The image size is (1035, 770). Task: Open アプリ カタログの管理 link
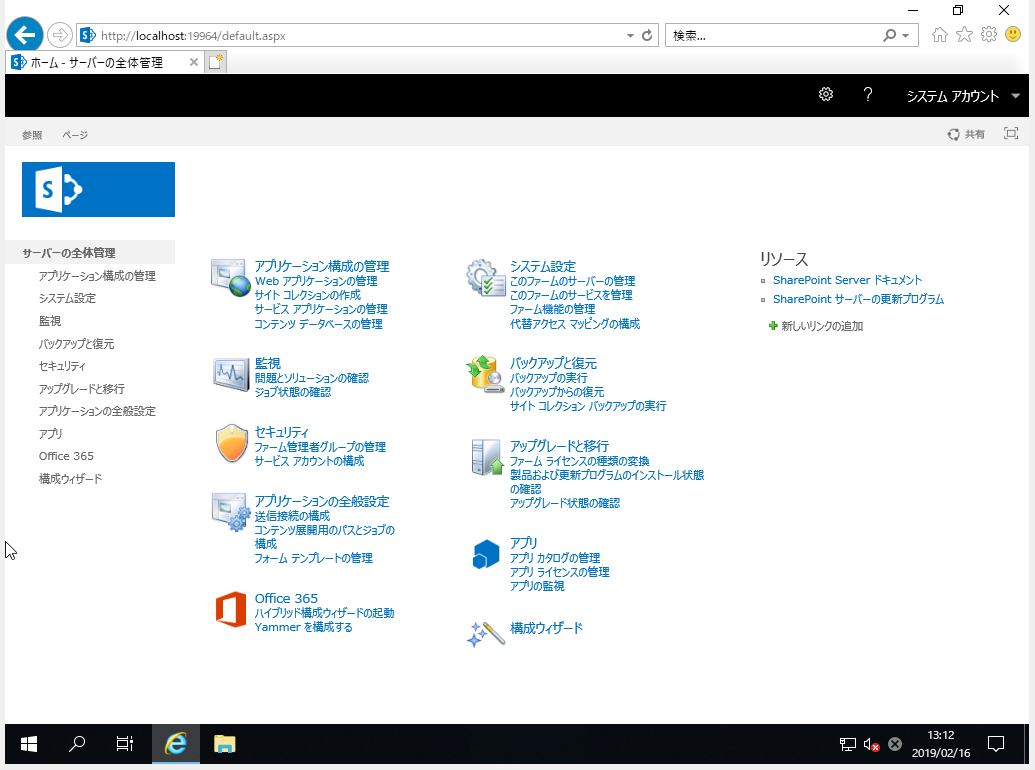coord(555,558)
